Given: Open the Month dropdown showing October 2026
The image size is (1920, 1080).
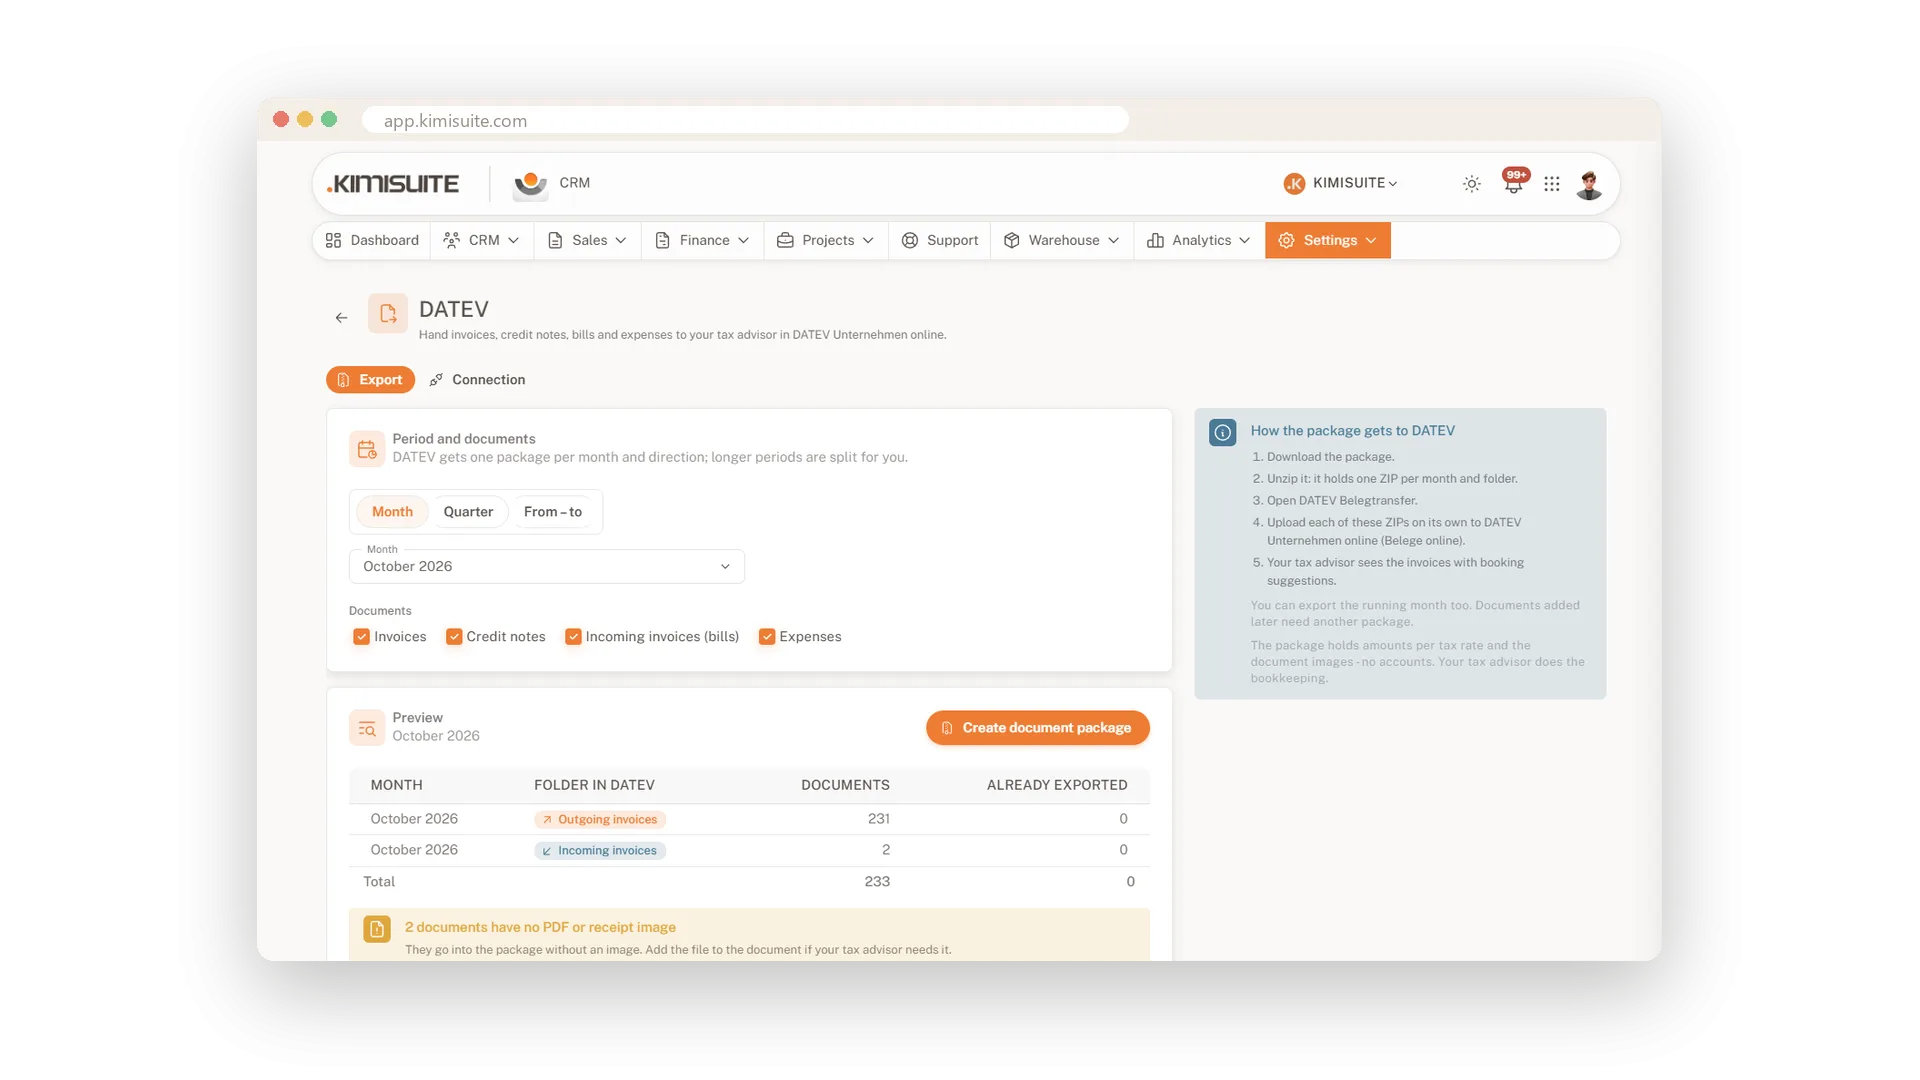Looking at the screenshot, I should [547, 567].
